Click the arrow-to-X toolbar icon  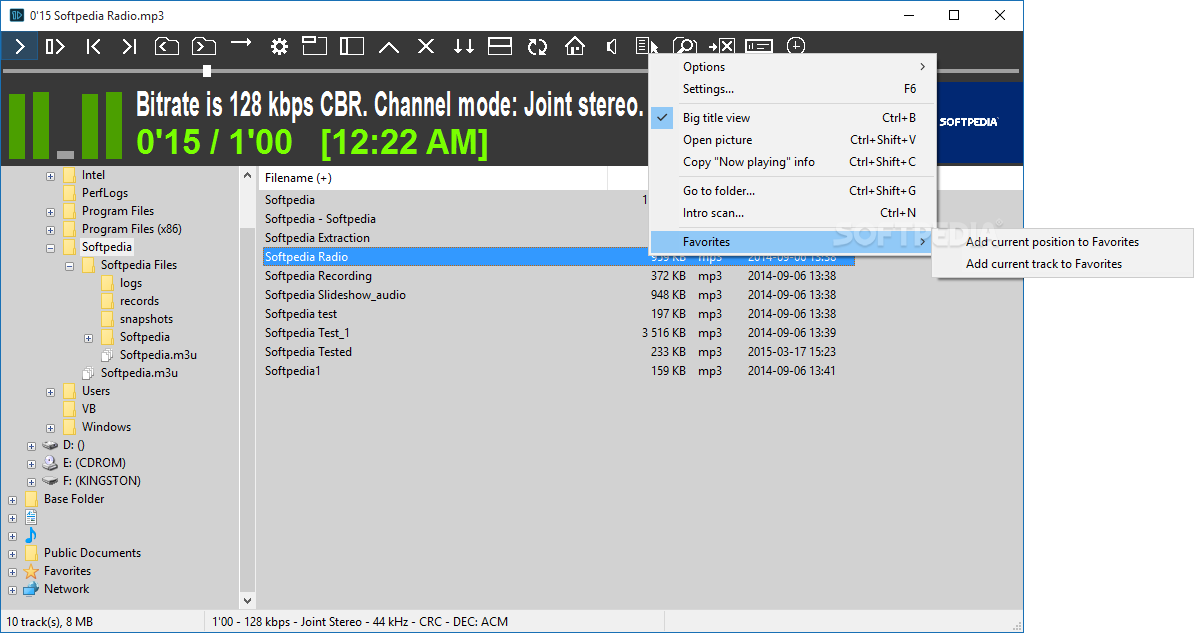(721, 46)
